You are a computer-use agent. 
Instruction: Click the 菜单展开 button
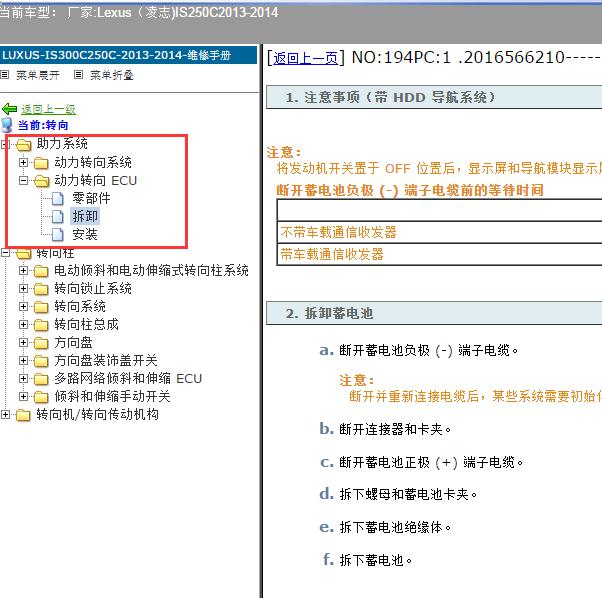pos(38,75)
